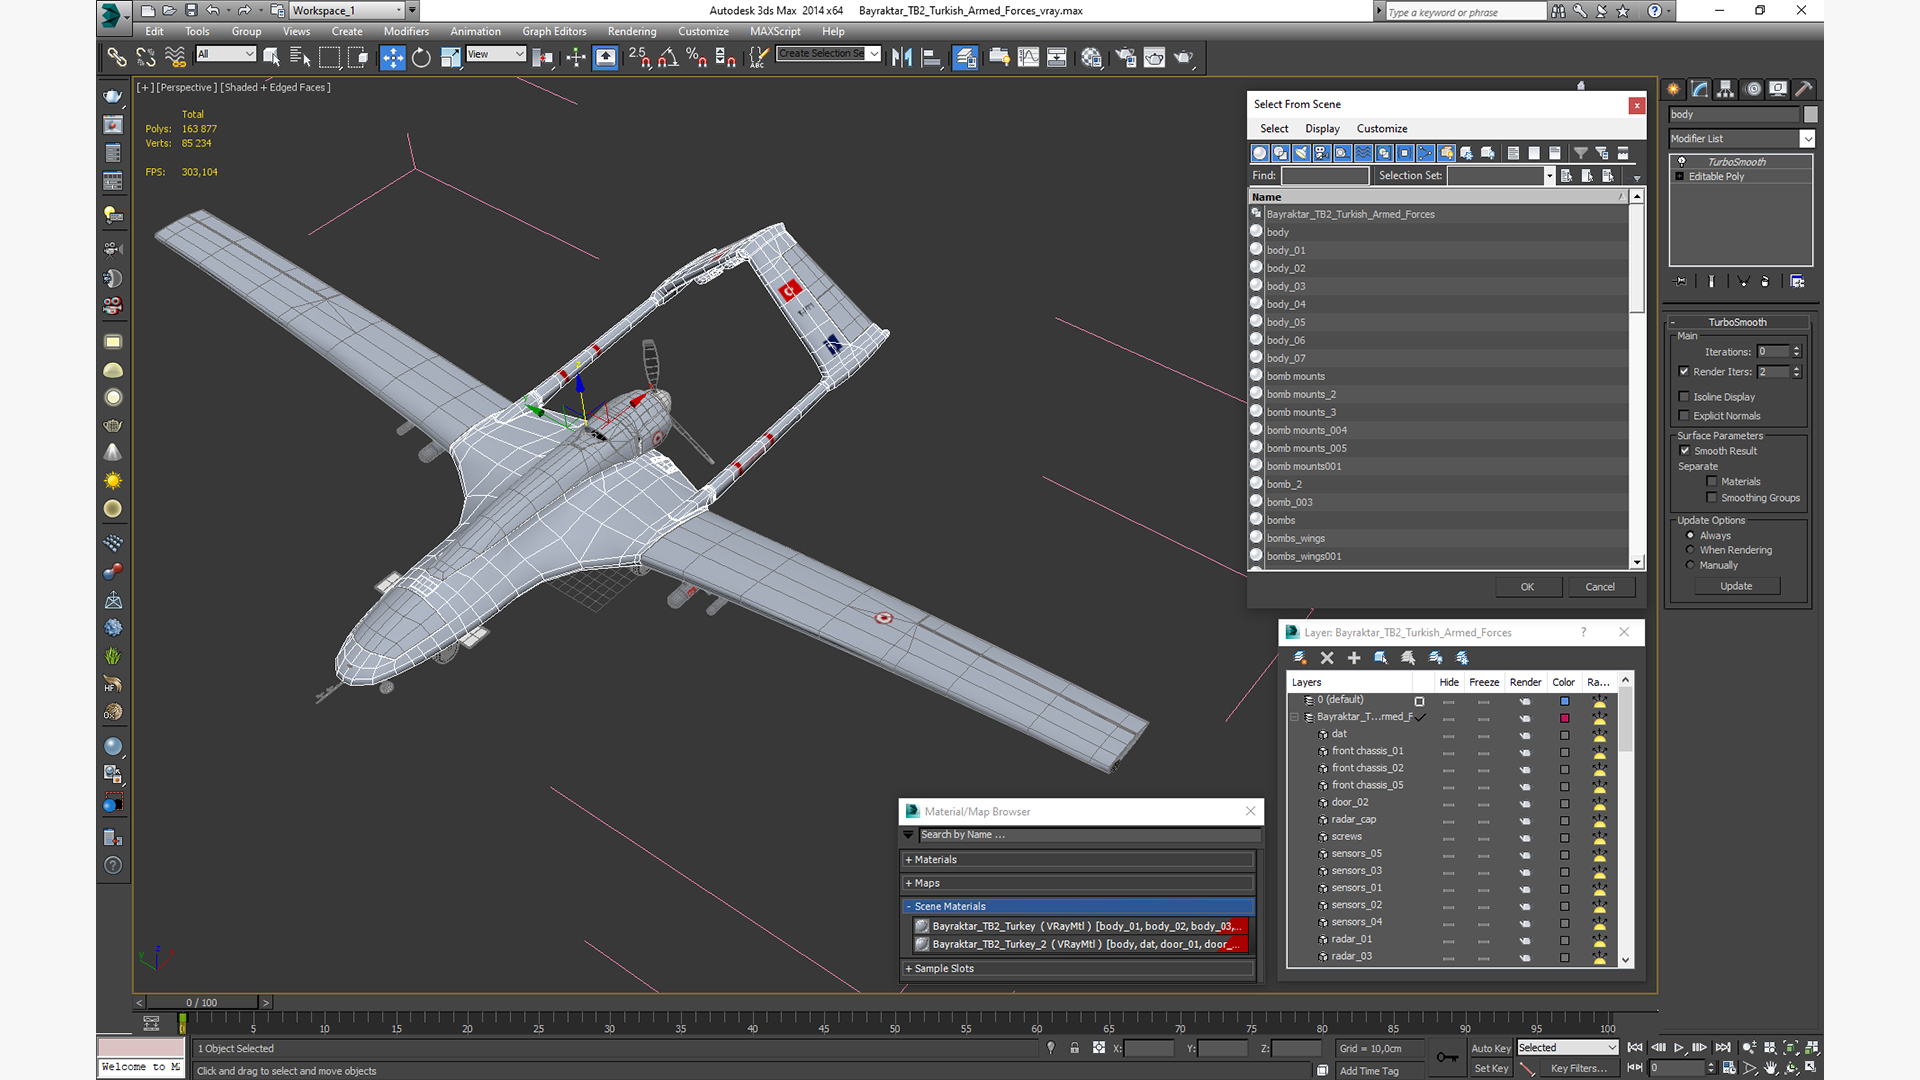Click Search by Name field in Material/Map Browser

tap(1088, 835)
